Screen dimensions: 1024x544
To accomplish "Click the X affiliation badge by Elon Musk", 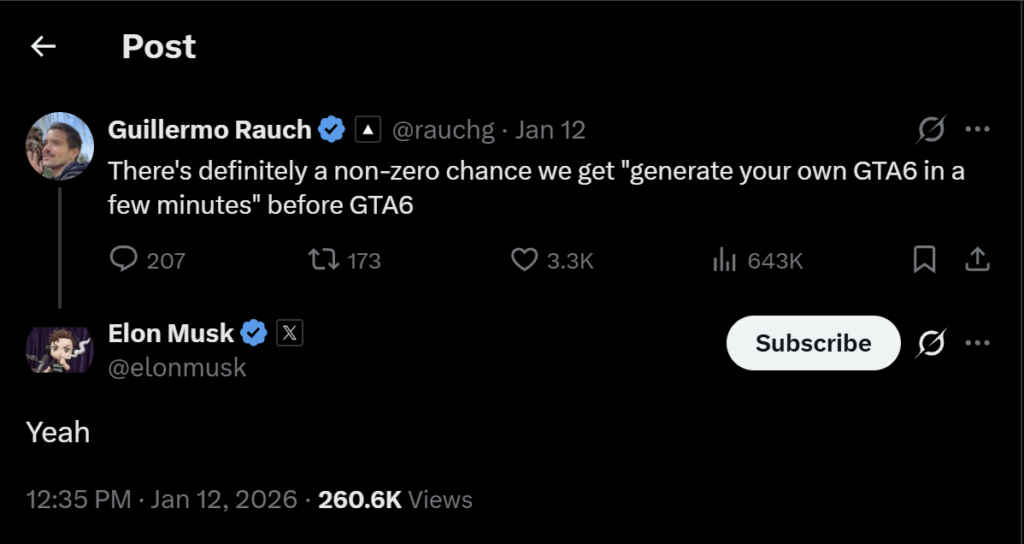I will coord(290,333).
